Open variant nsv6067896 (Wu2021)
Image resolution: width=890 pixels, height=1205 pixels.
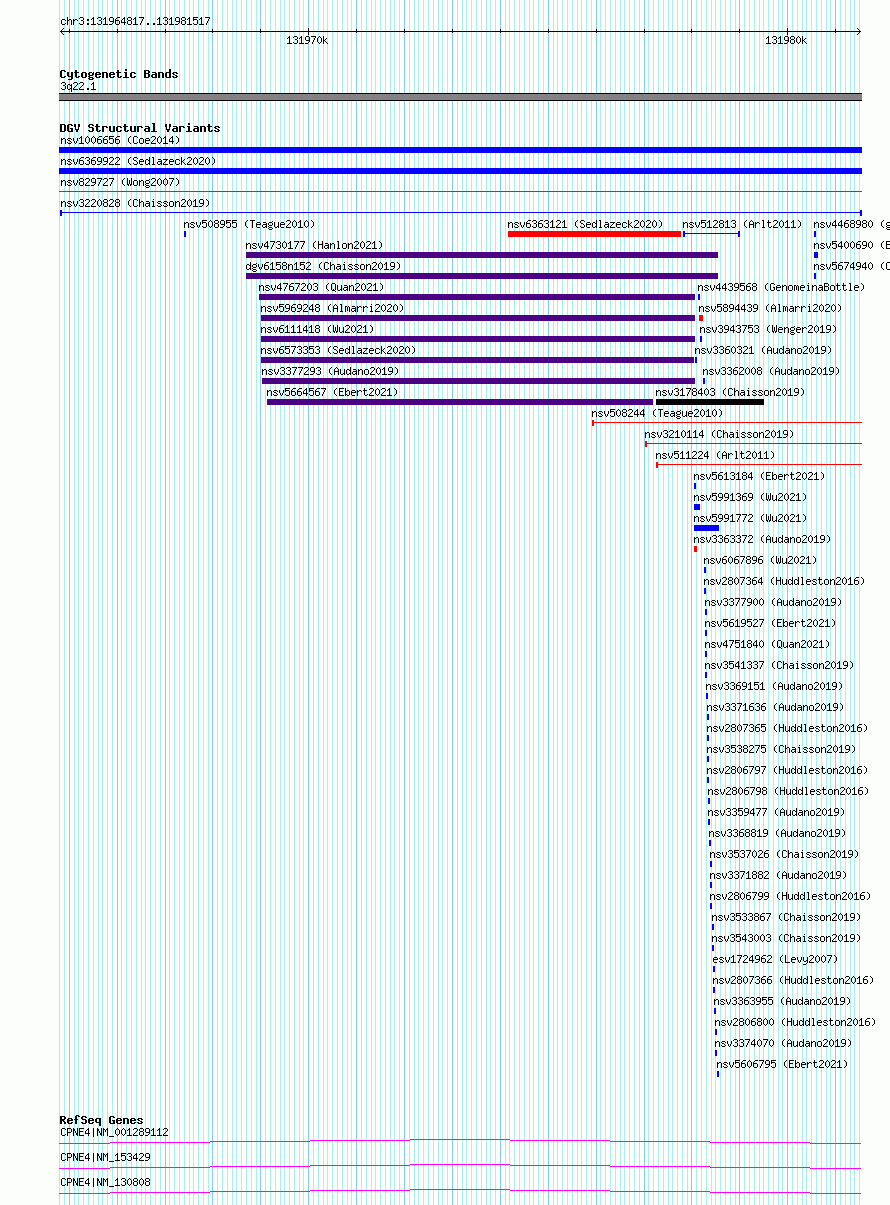[x=760, y=560]
